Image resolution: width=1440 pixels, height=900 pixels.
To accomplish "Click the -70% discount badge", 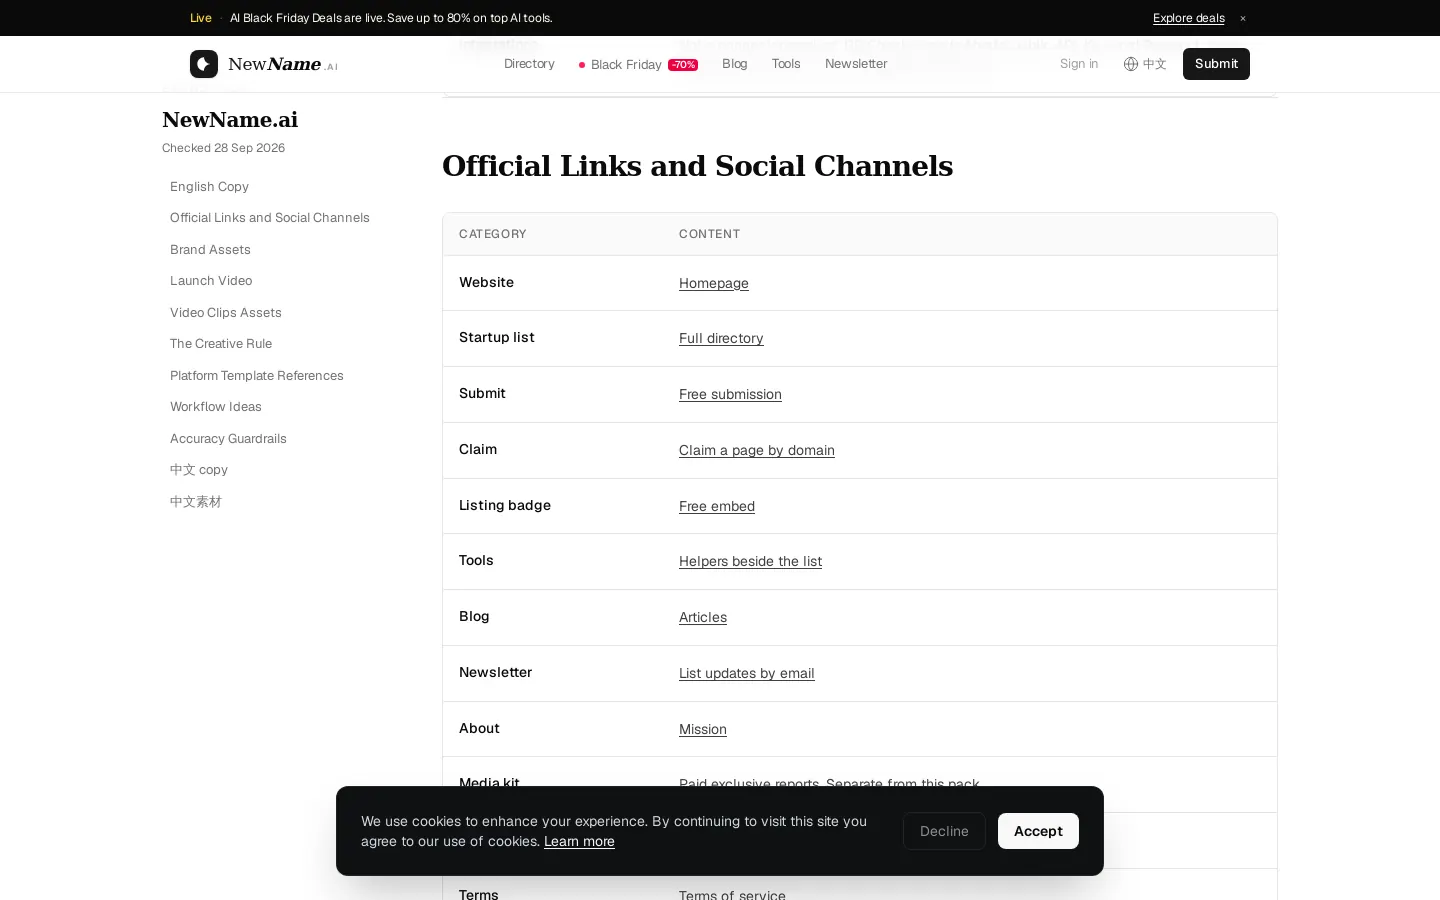I will pyautogui.click(x=683, y=65).
